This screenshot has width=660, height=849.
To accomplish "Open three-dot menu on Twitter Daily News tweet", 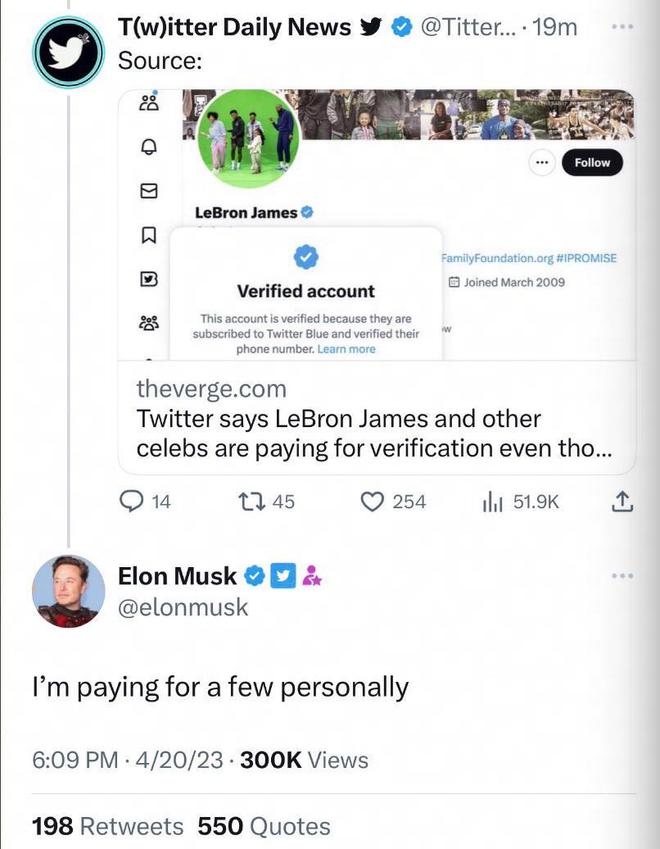I will 623,28.
